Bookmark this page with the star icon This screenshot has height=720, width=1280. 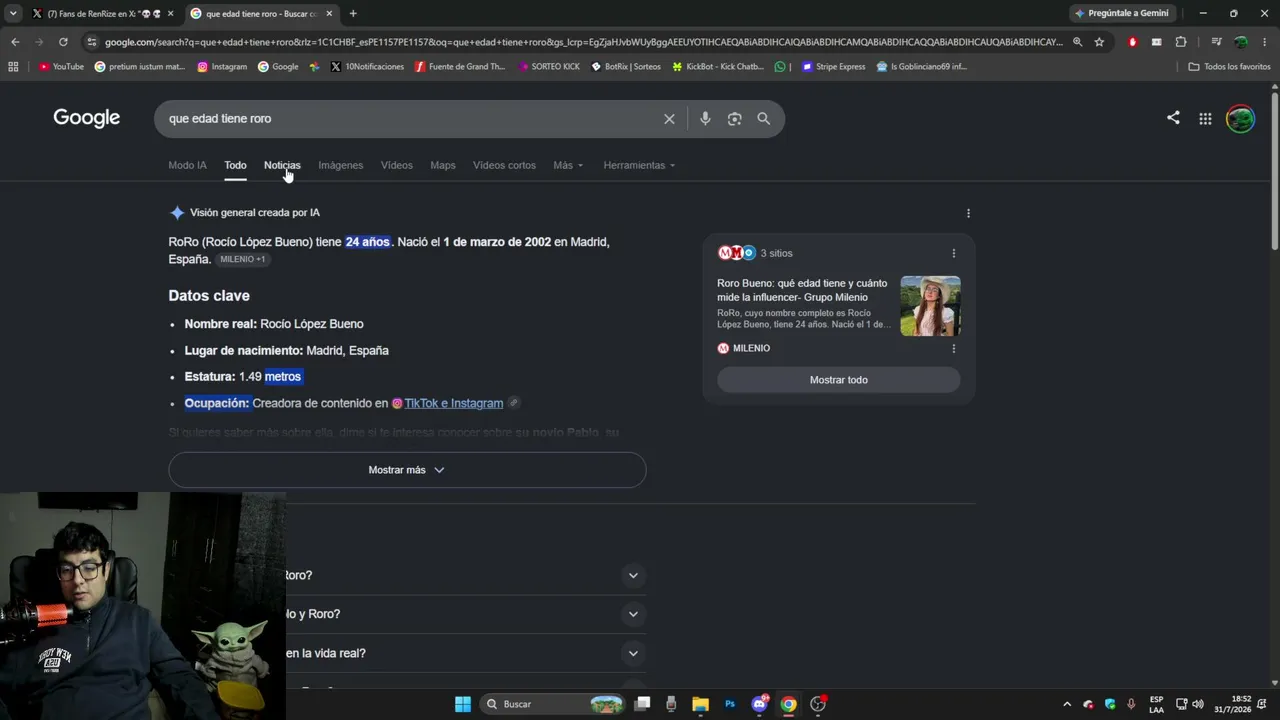coord(1099,42)
